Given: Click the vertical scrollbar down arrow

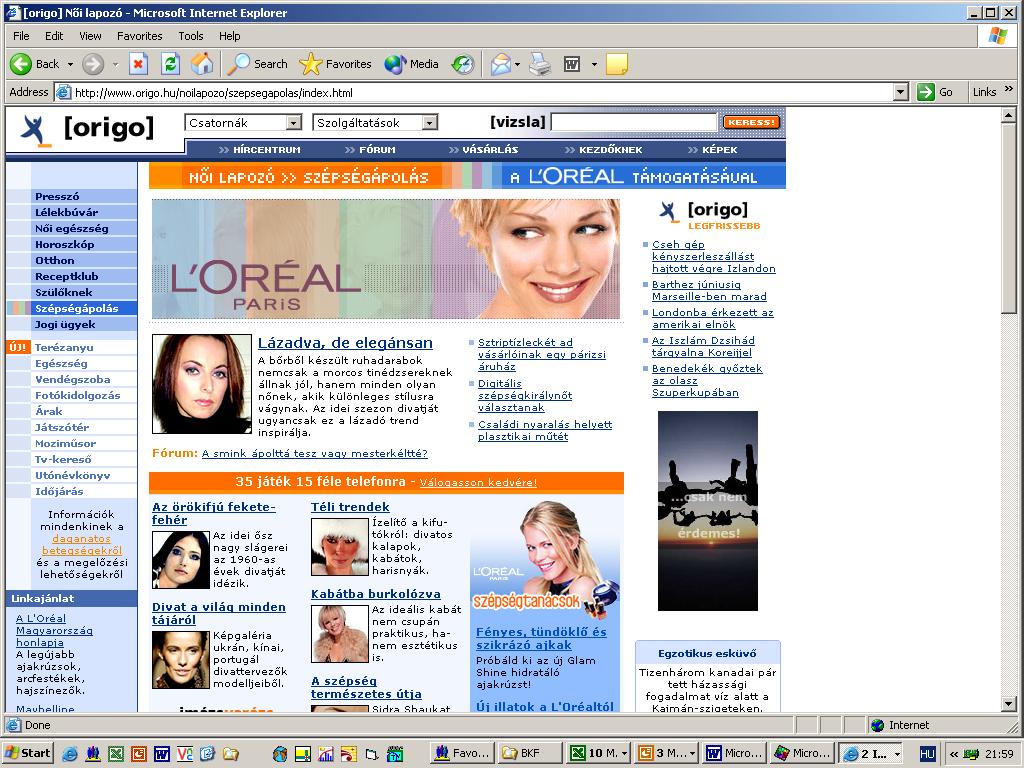Looking at the screenshot, I should coord(1008,704).
